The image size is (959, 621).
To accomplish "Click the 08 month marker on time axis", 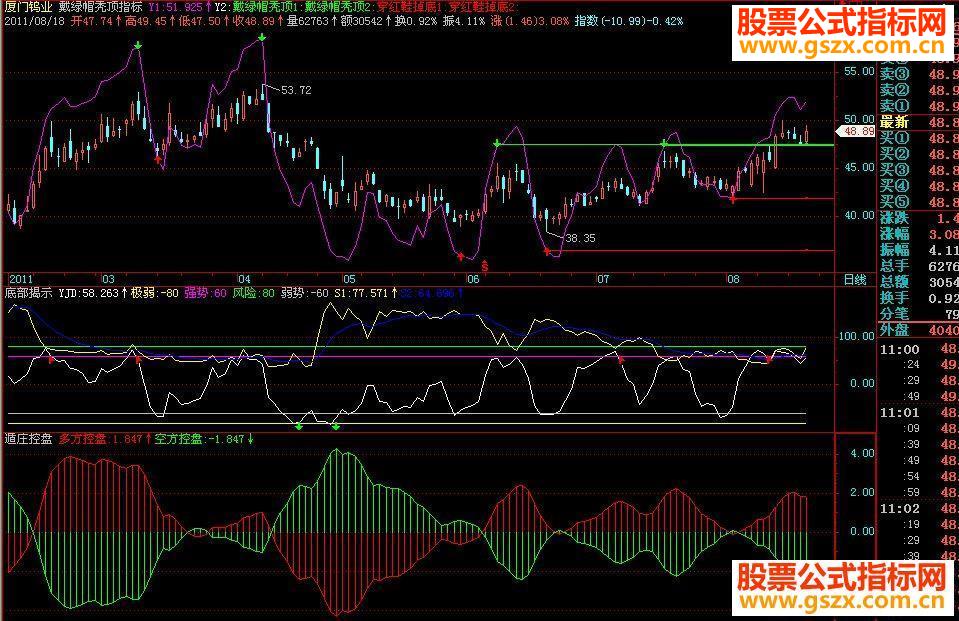I will [x=733, y=279].
